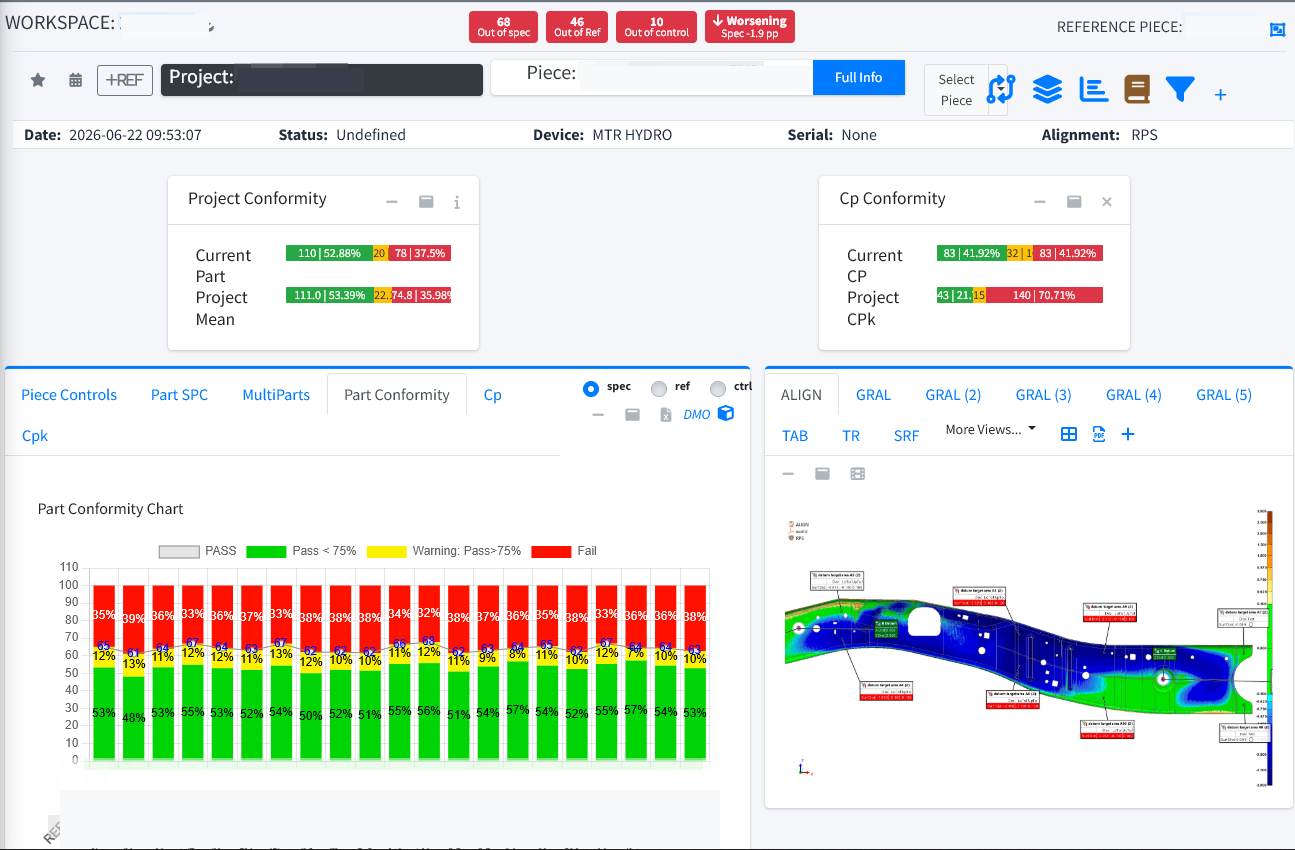Collapse the Project Conformity panel
Image resolution: width=1295 pixels, height=850 pixels.
click(x=392, y=202)
